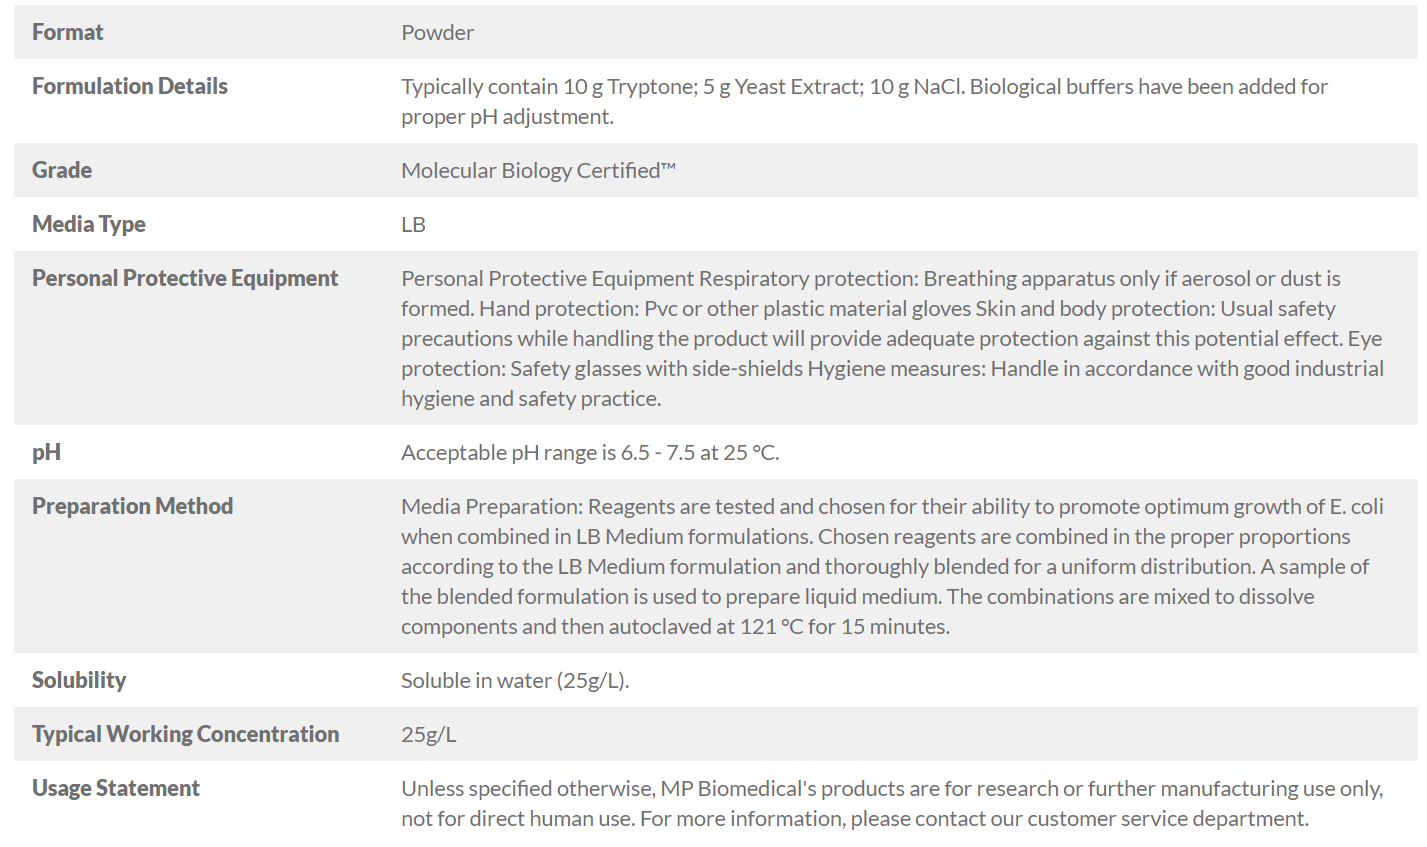Click the Media Preparation paragraph text

[892, 566]
